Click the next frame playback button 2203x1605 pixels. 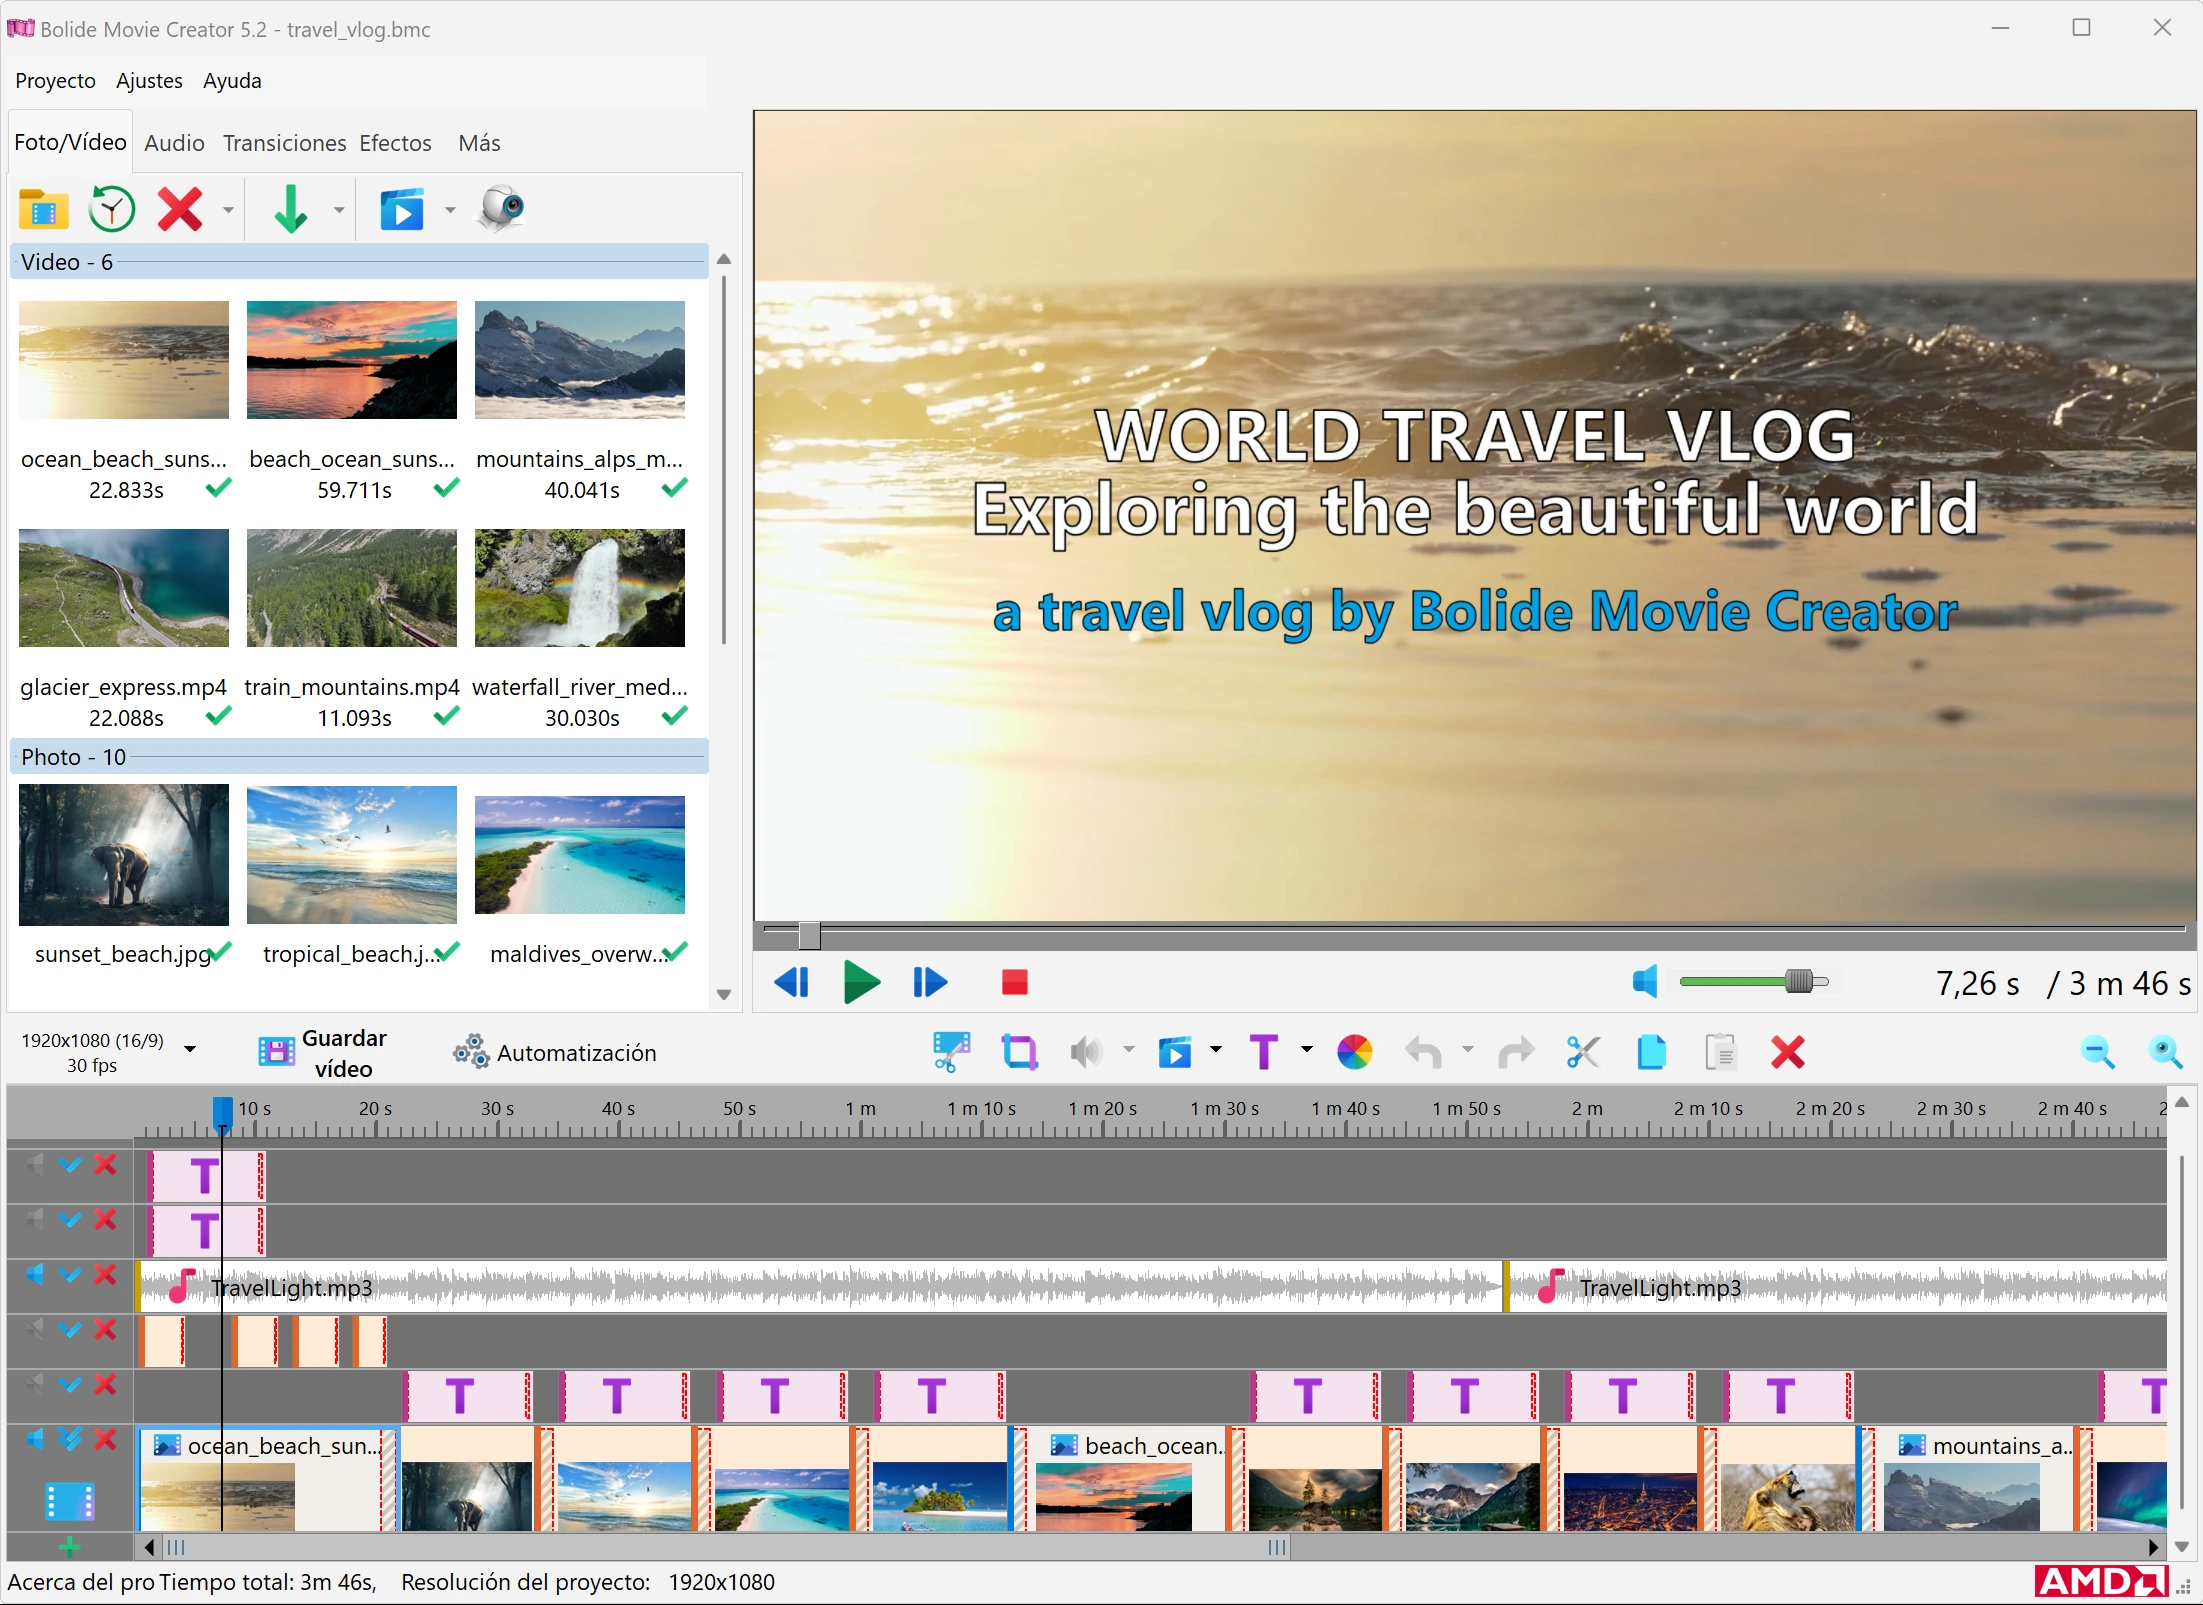point(930,983)
